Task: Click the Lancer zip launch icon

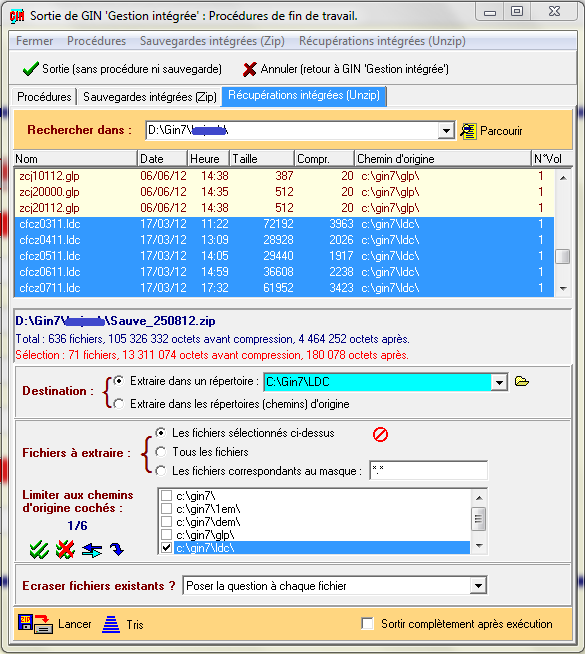Action: 35,624
